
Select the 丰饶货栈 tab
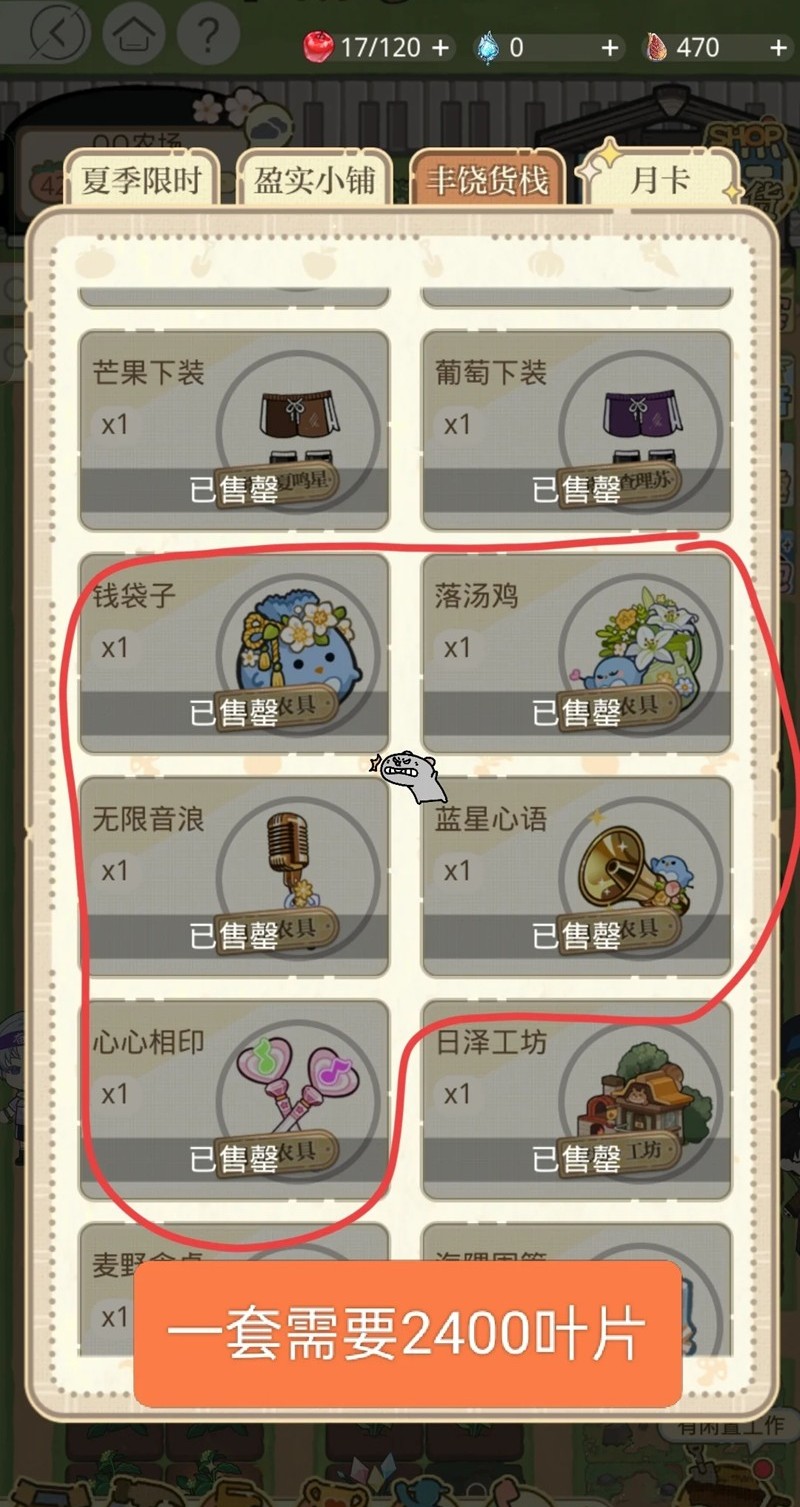coord(487,179)
